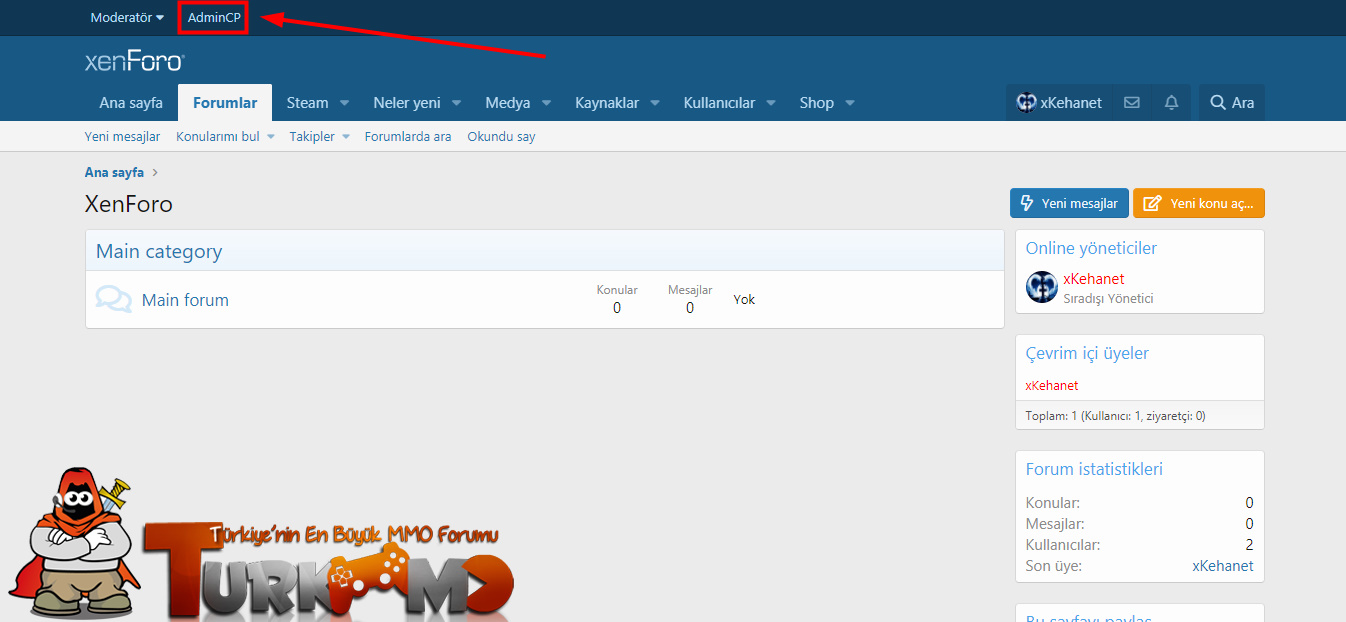Click the Yeni mesajlar blue button
The width and height of the screenshot is (1346, 622).
pos(1070,203)
